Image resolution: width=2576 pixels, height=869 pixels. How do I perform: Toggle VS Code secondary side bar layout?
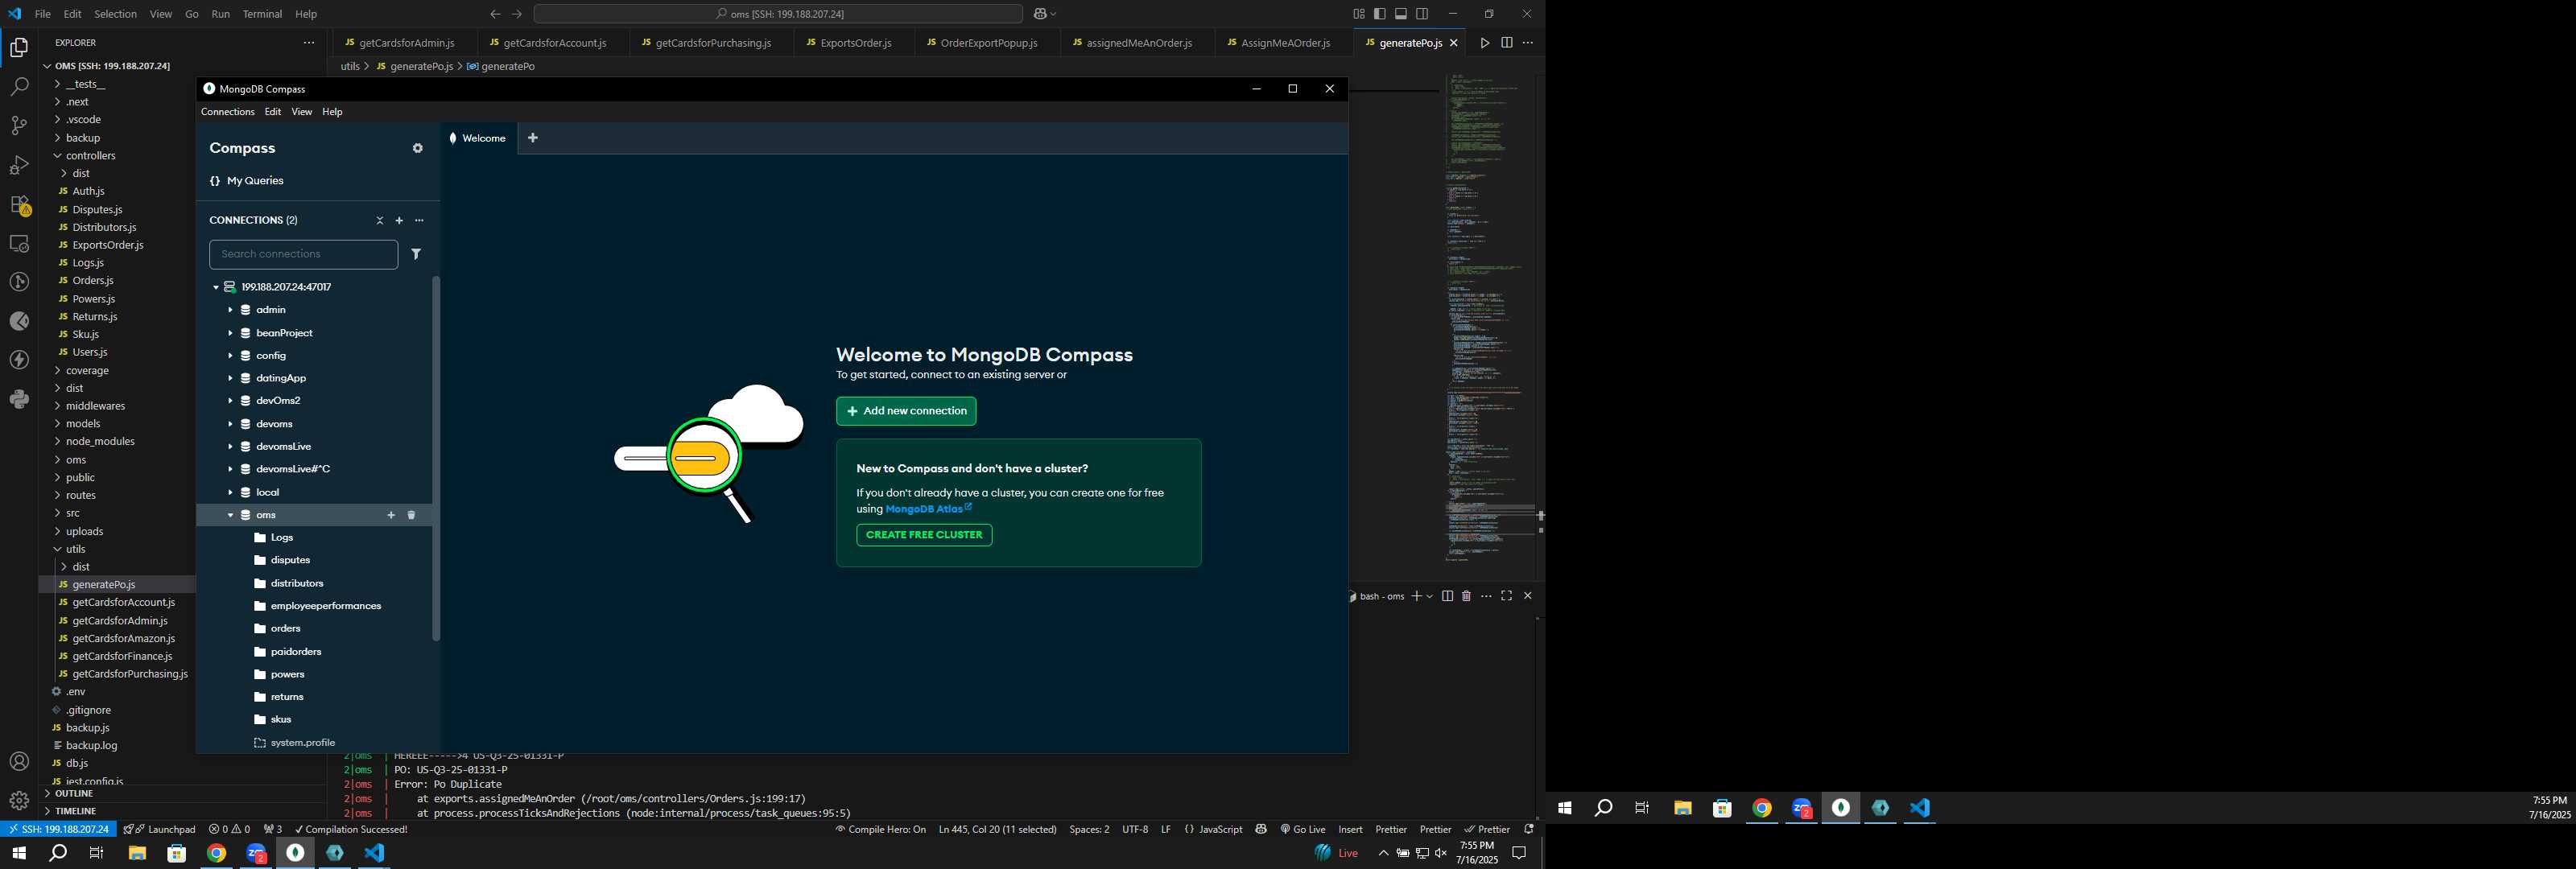[x=1422, y=14]
